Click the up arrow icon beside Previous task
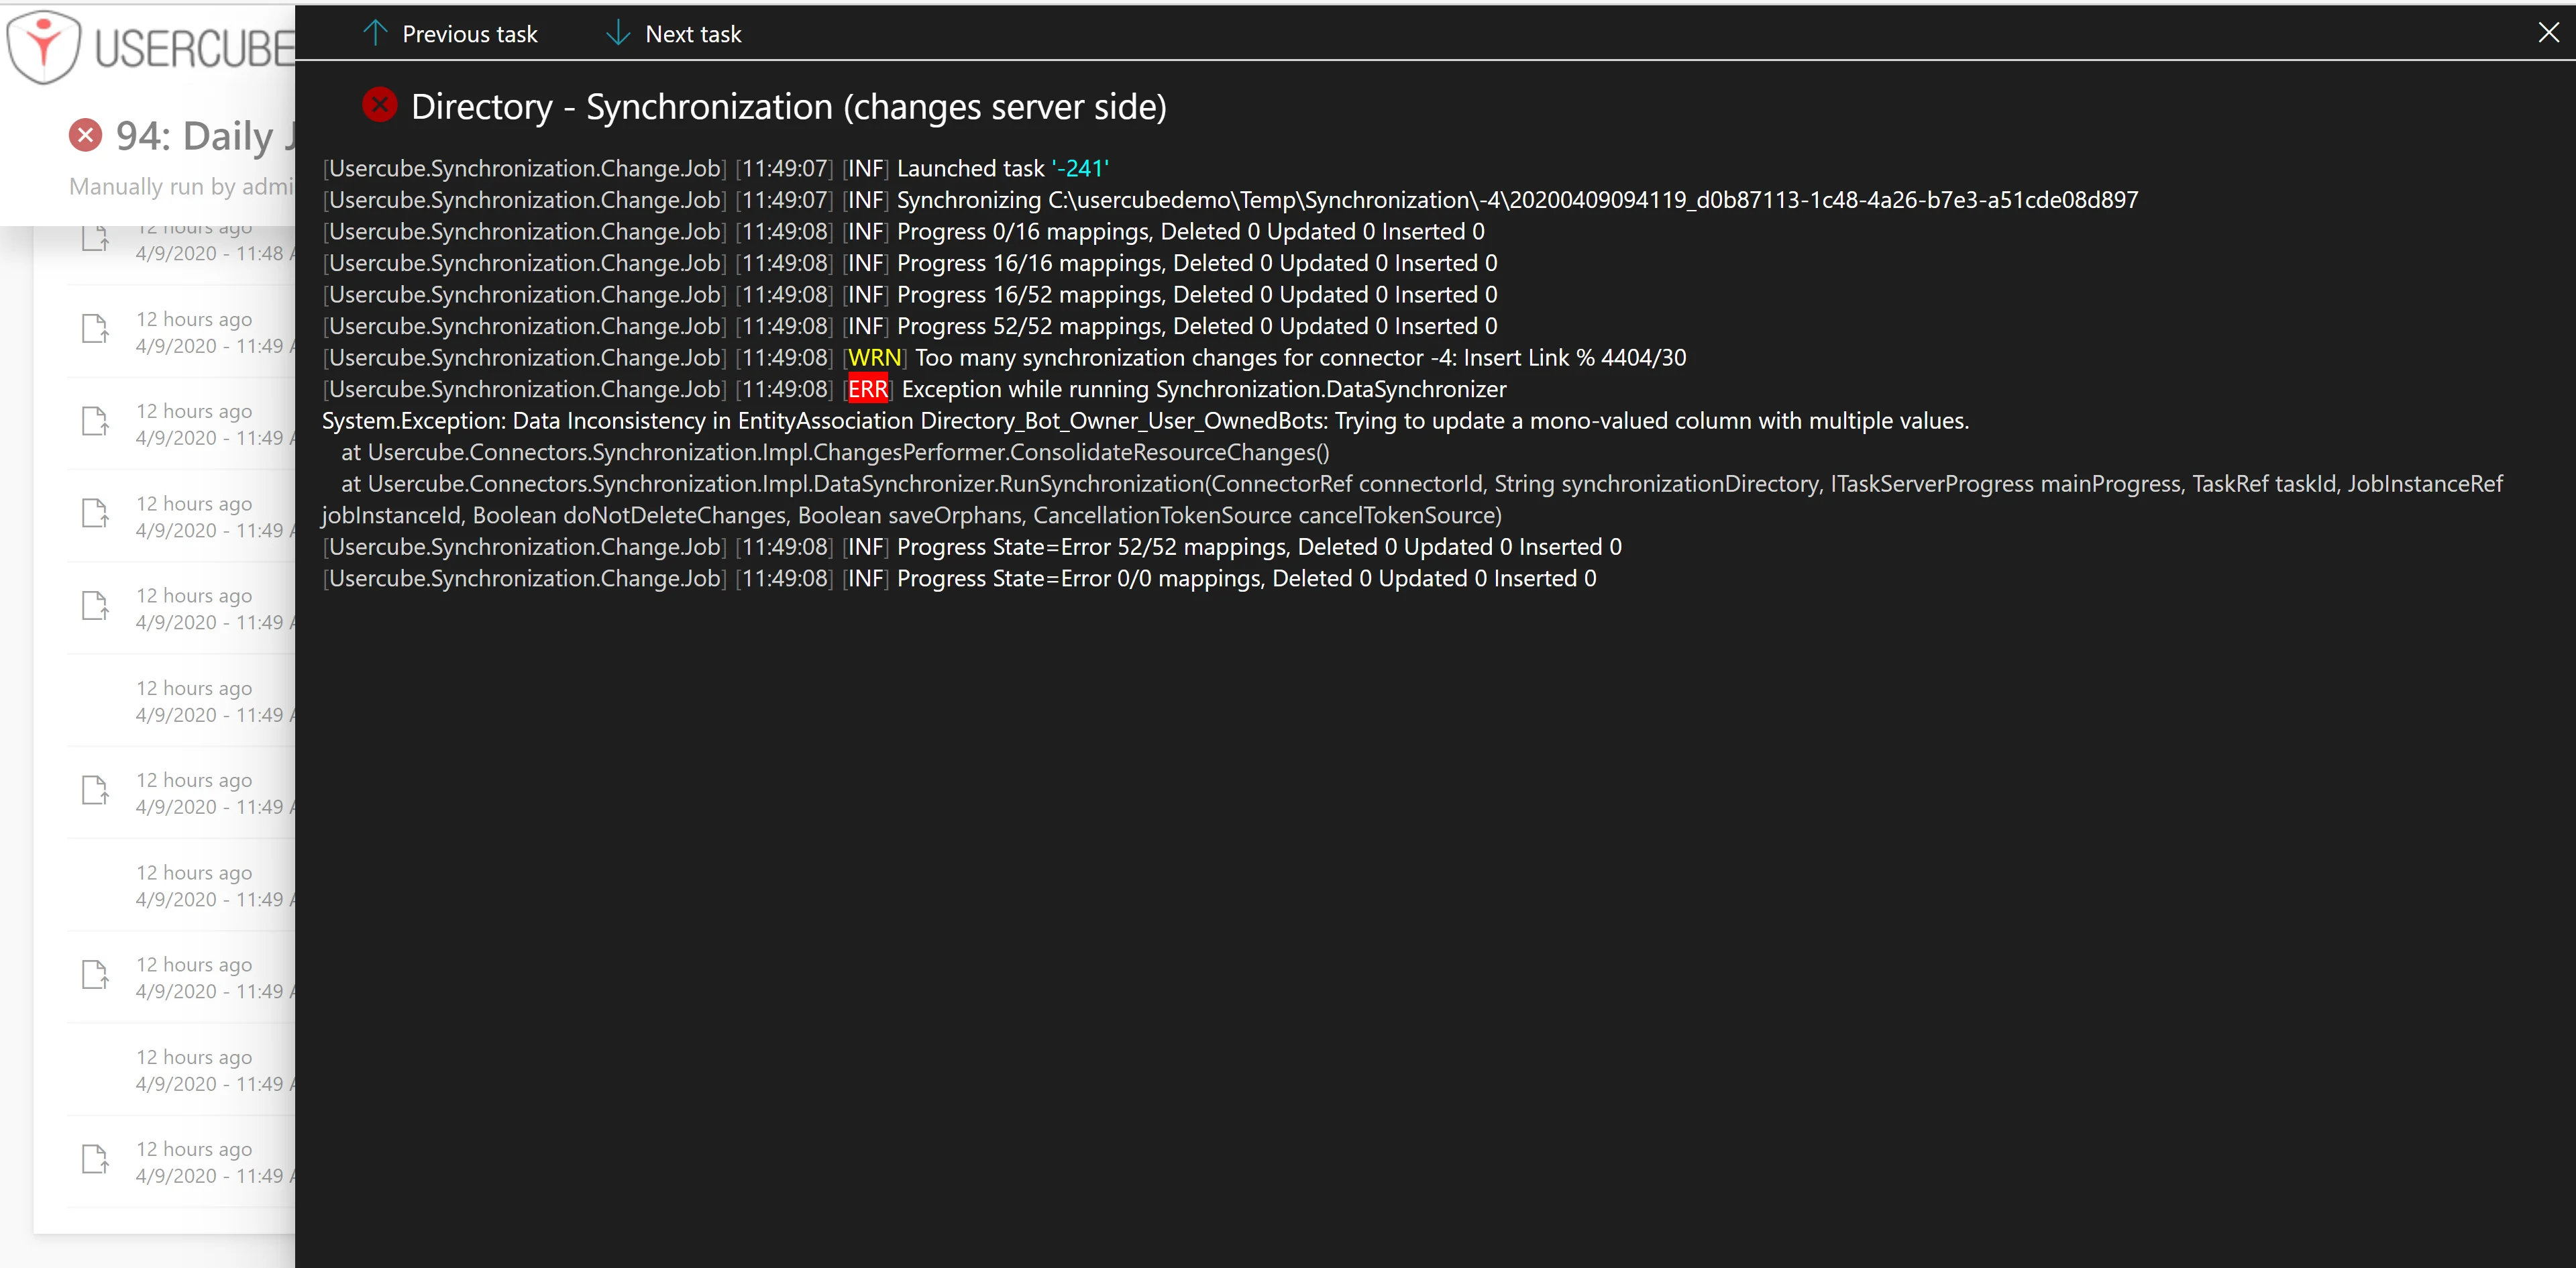The image size is (2576, 1268). [375, 33]
